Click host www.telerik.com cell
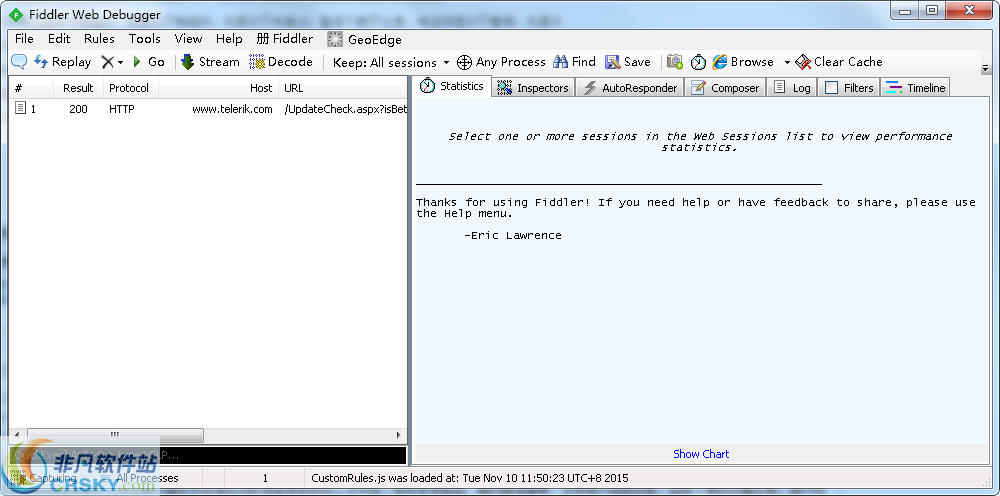Viewport: 1000px width, 496px height. tap(232, 109)
